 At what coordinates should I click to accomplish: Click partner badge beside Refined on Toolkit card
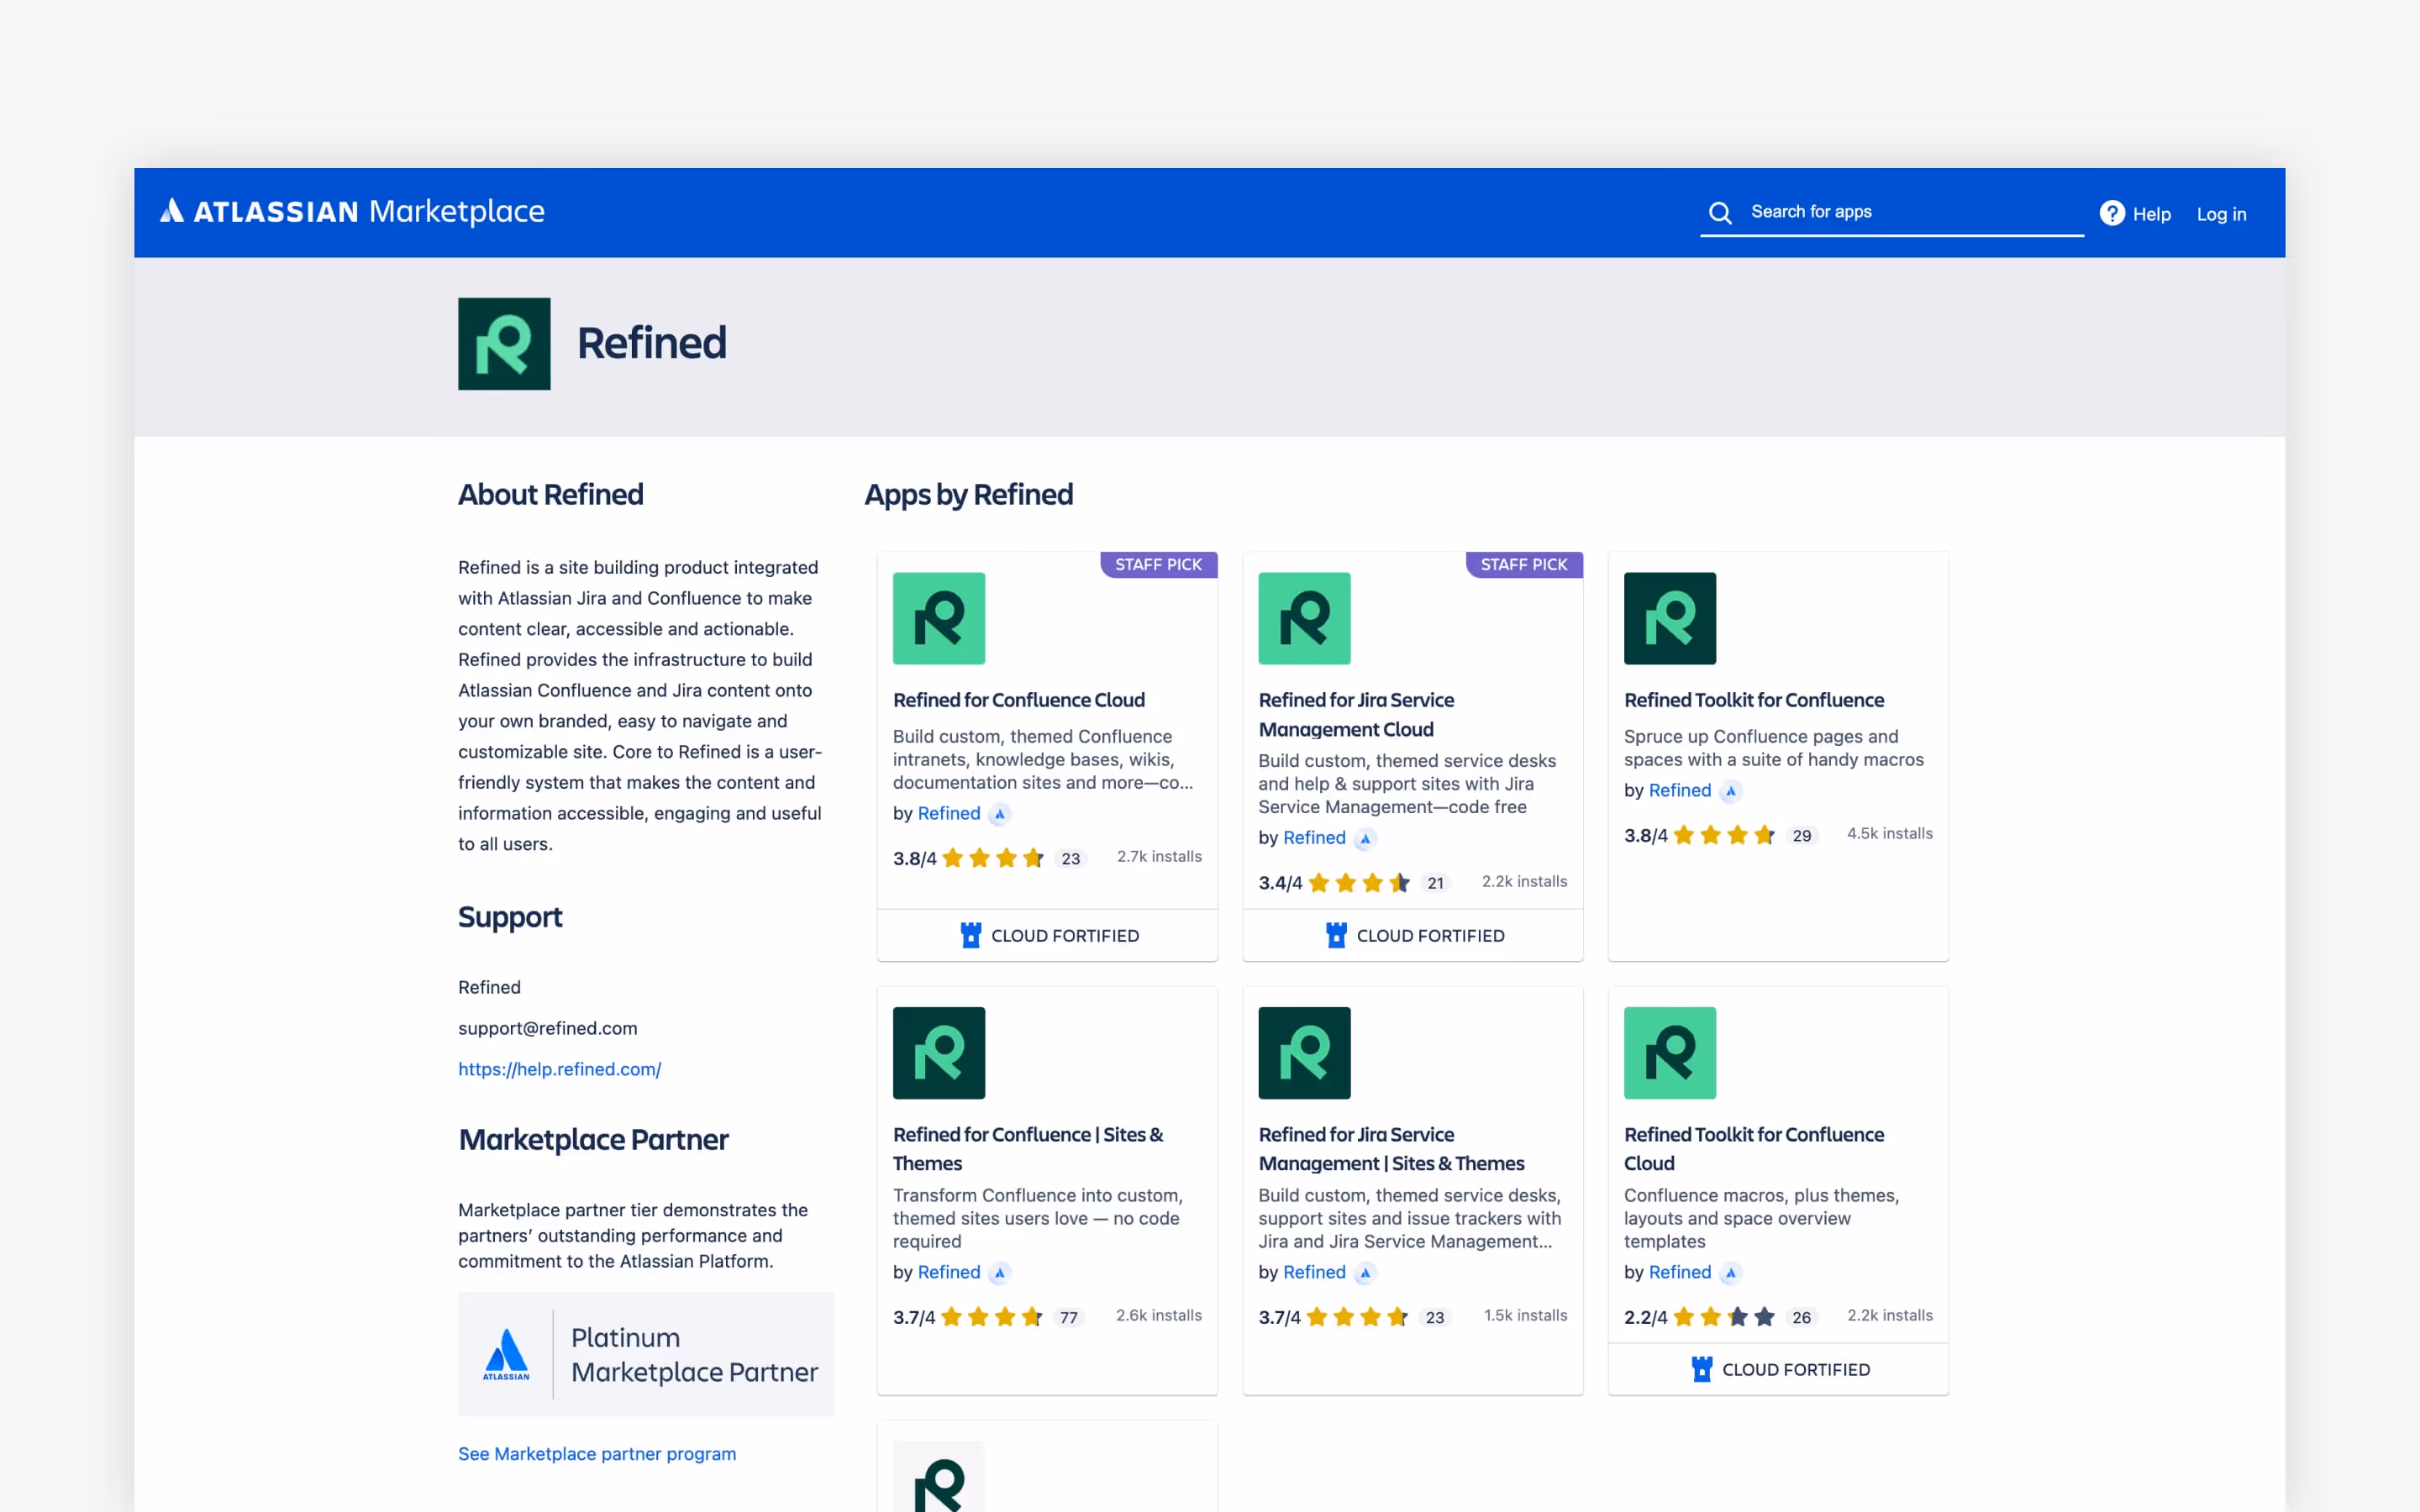coord(1731,791)
